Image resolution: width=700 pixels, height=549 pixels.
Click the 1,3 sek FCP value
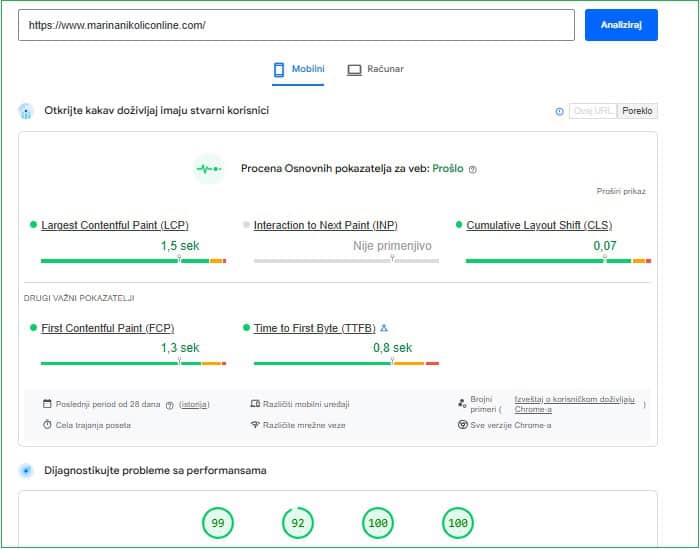[x=180, y=348]
